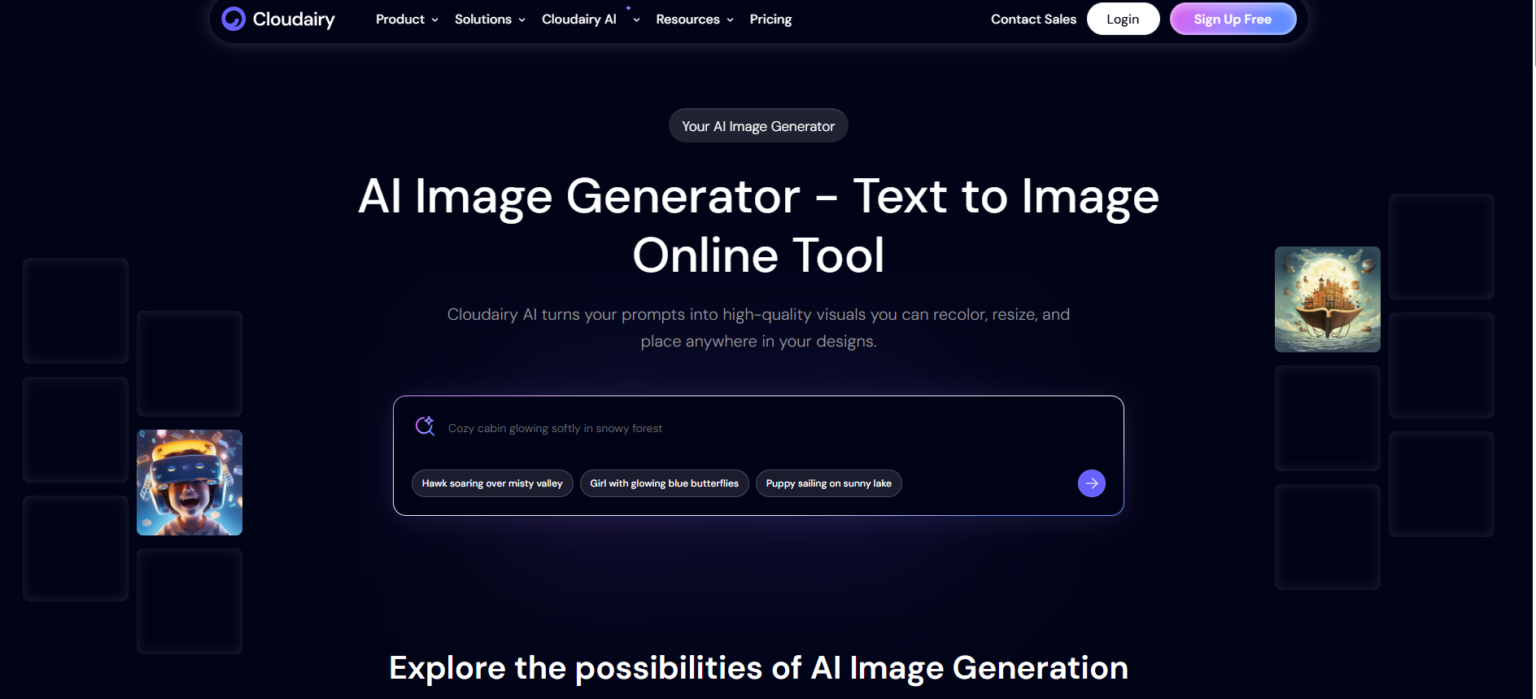1536x699 pixels.
Task: Select the Pricing menu item
Action: pos(770,19)
